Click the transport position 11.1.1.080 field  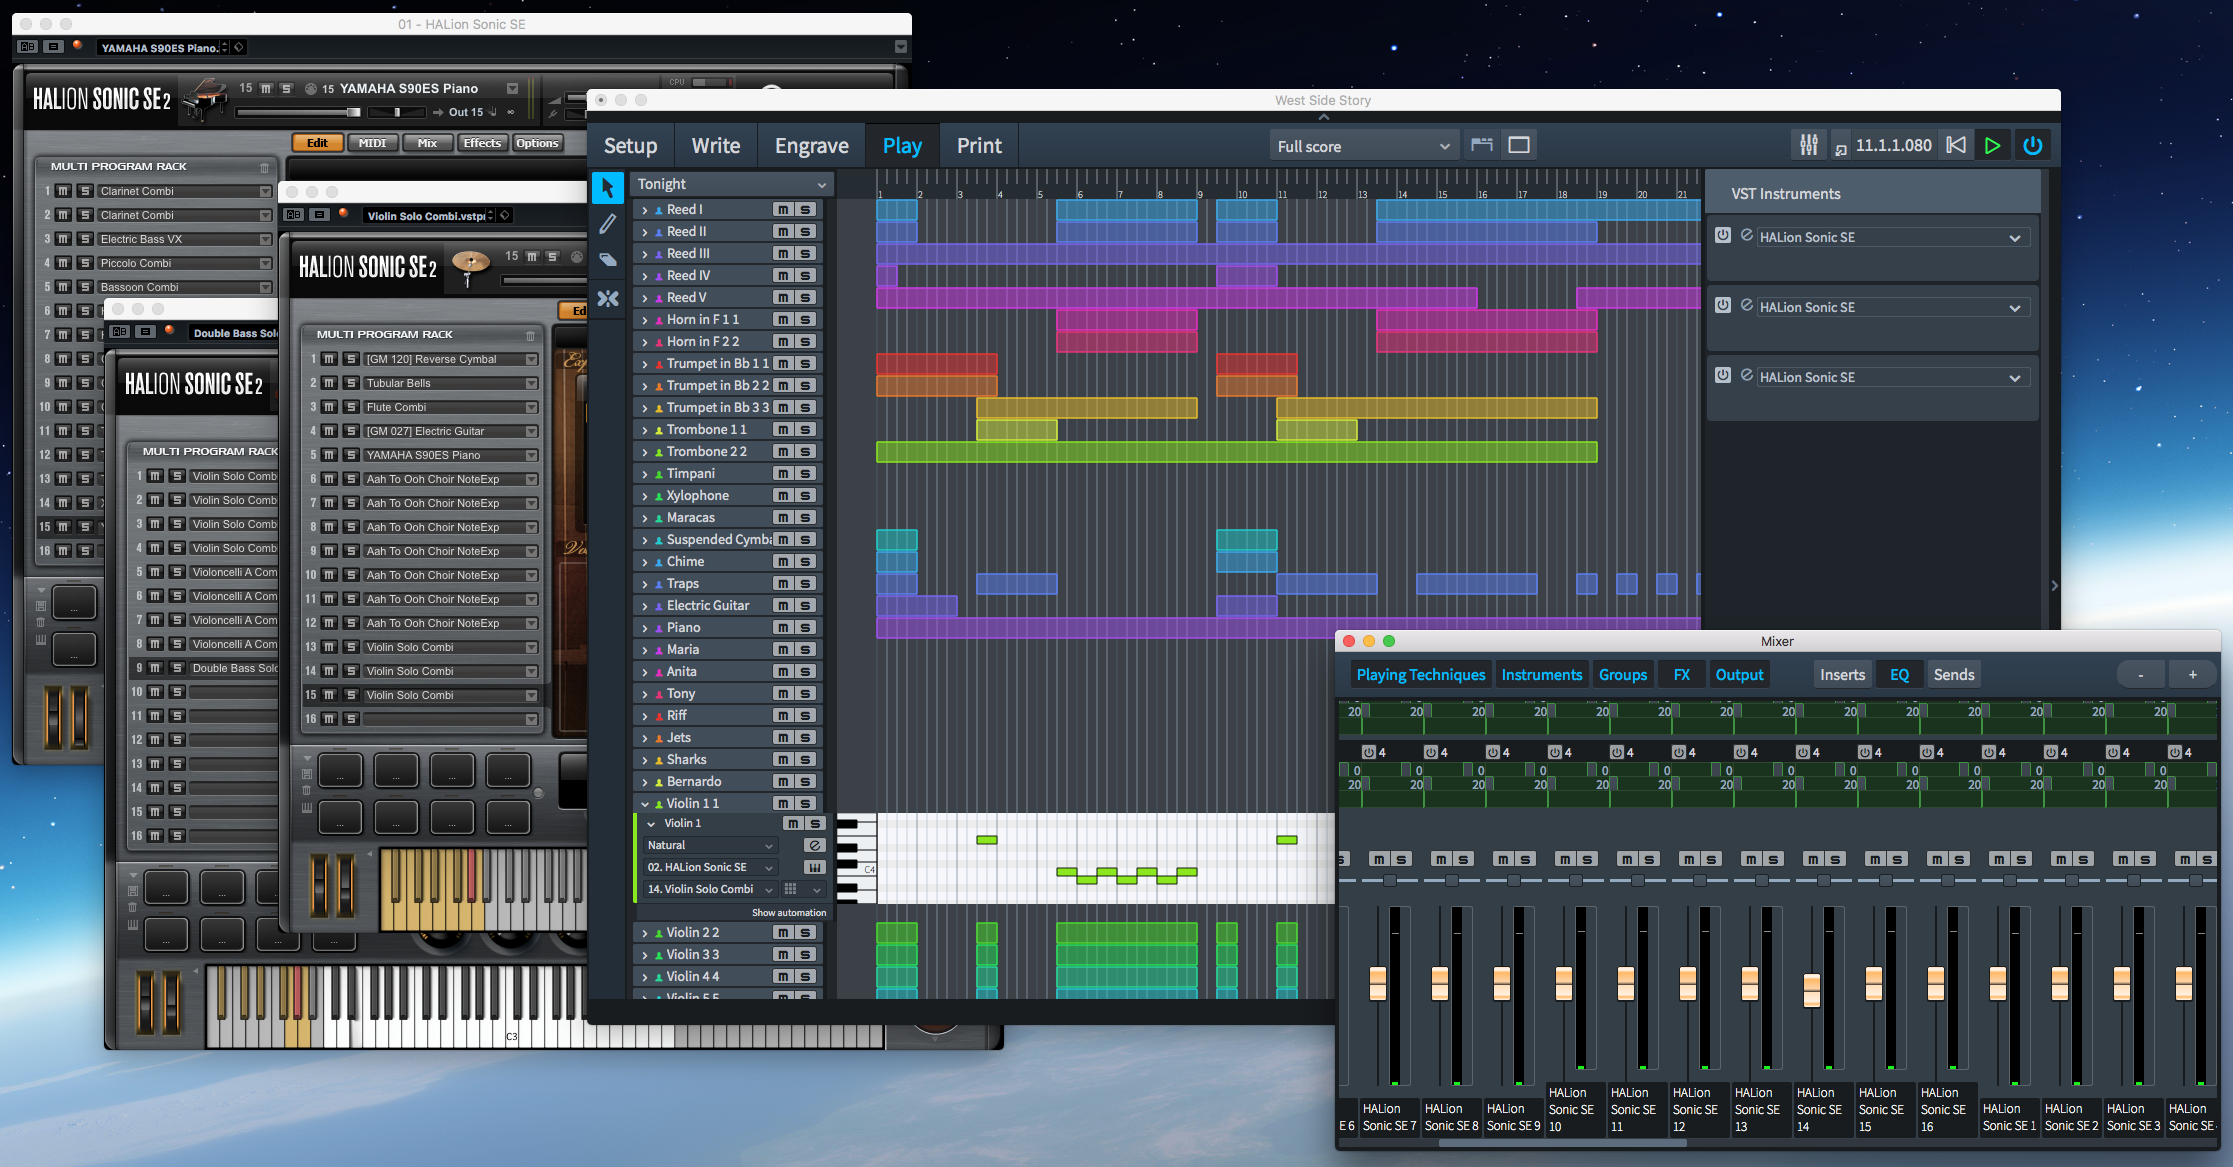(x=1893, y=145)
